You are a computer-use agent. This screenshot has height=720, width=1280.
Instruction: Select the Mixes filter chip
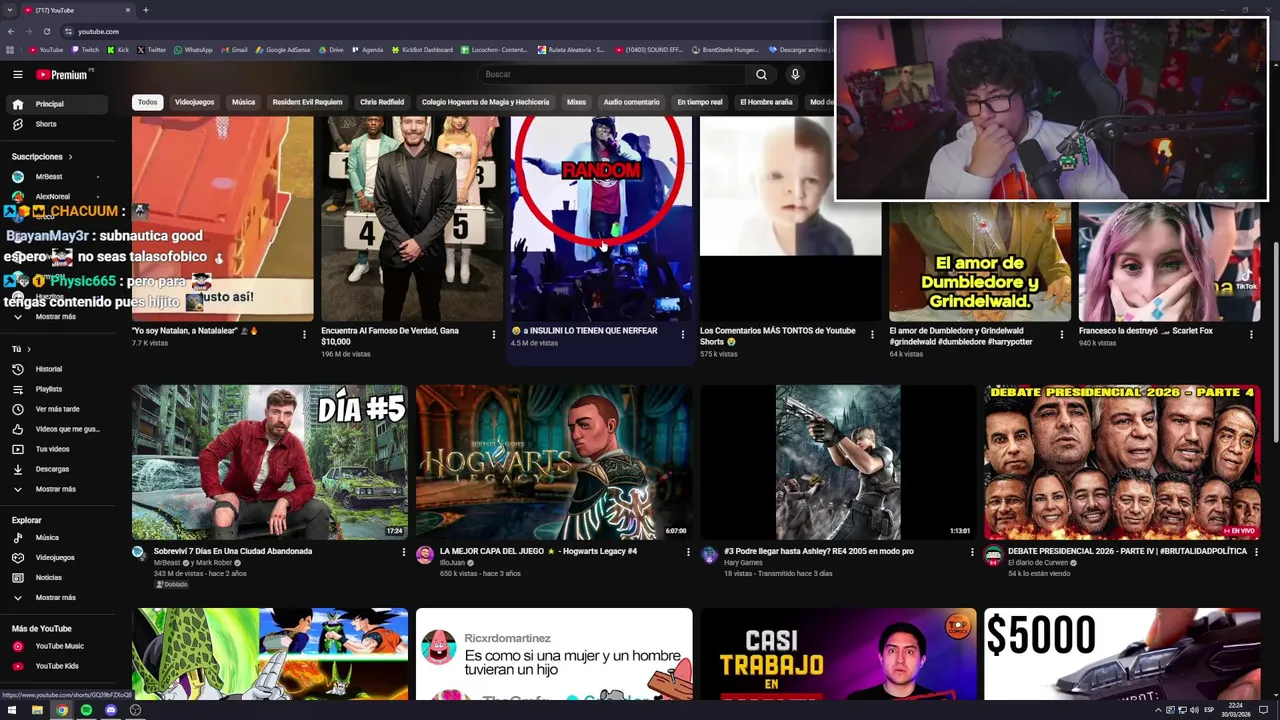click(x=576, y=102)
